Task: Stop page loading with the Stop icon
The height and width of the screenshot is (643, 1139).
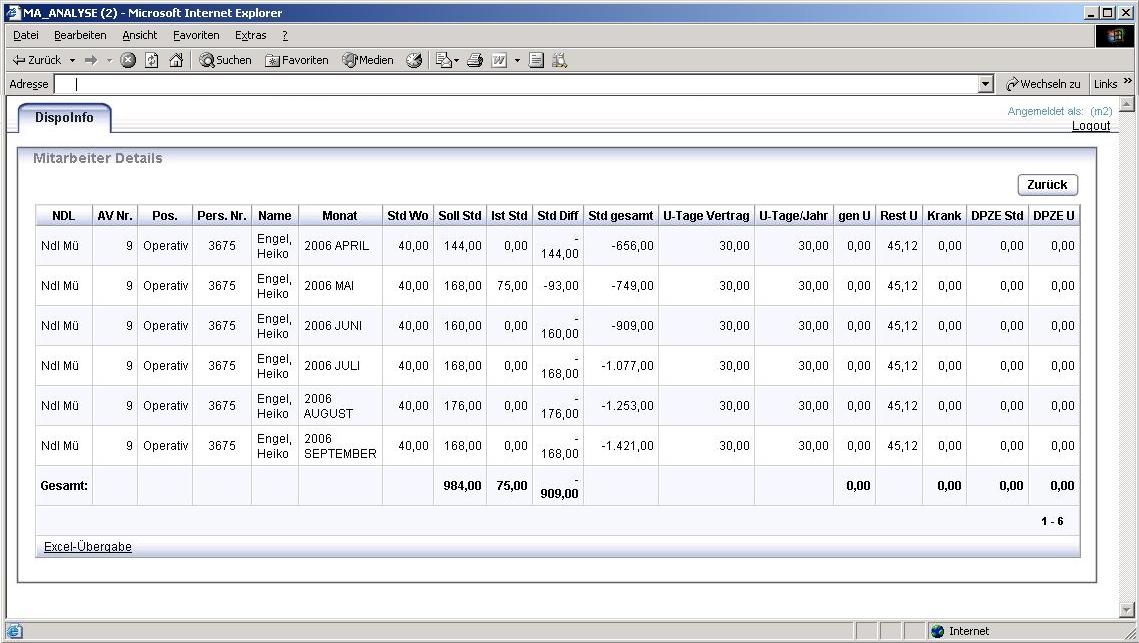Action: (x=128, y=60)
